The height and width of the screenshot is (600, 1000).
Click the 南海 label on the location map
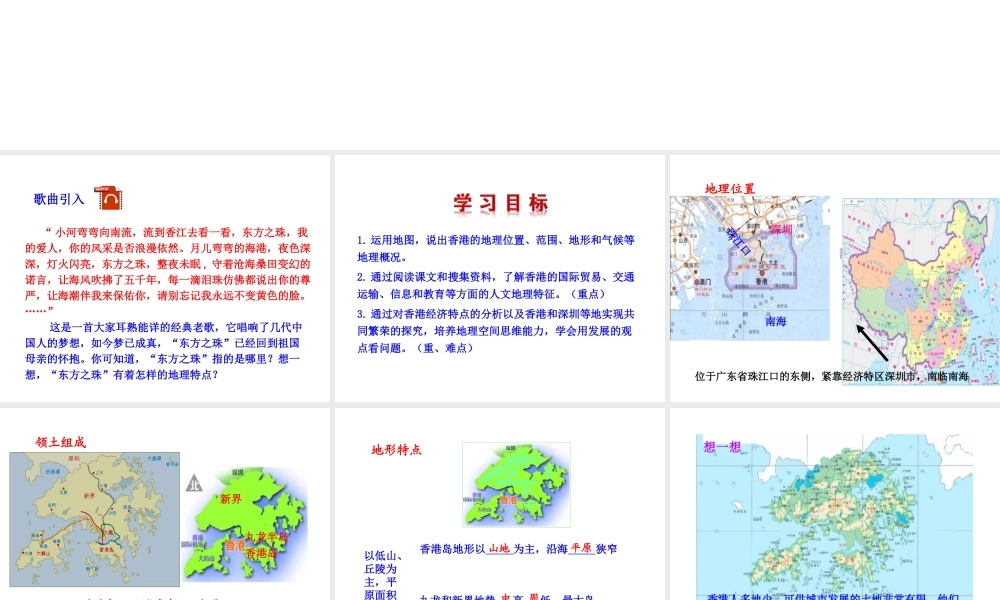(x=776, y=321)
